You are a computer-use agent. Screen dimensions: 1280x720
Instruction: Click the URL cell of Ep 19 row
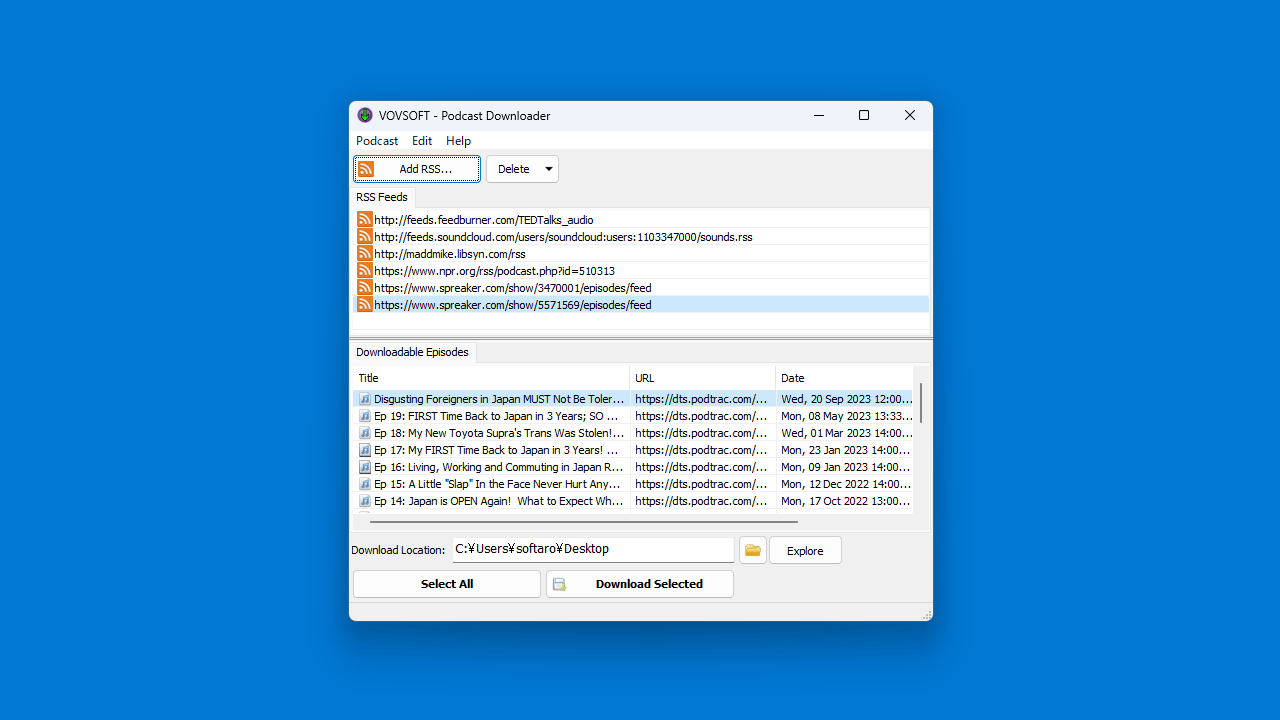(x=702, y=416)
